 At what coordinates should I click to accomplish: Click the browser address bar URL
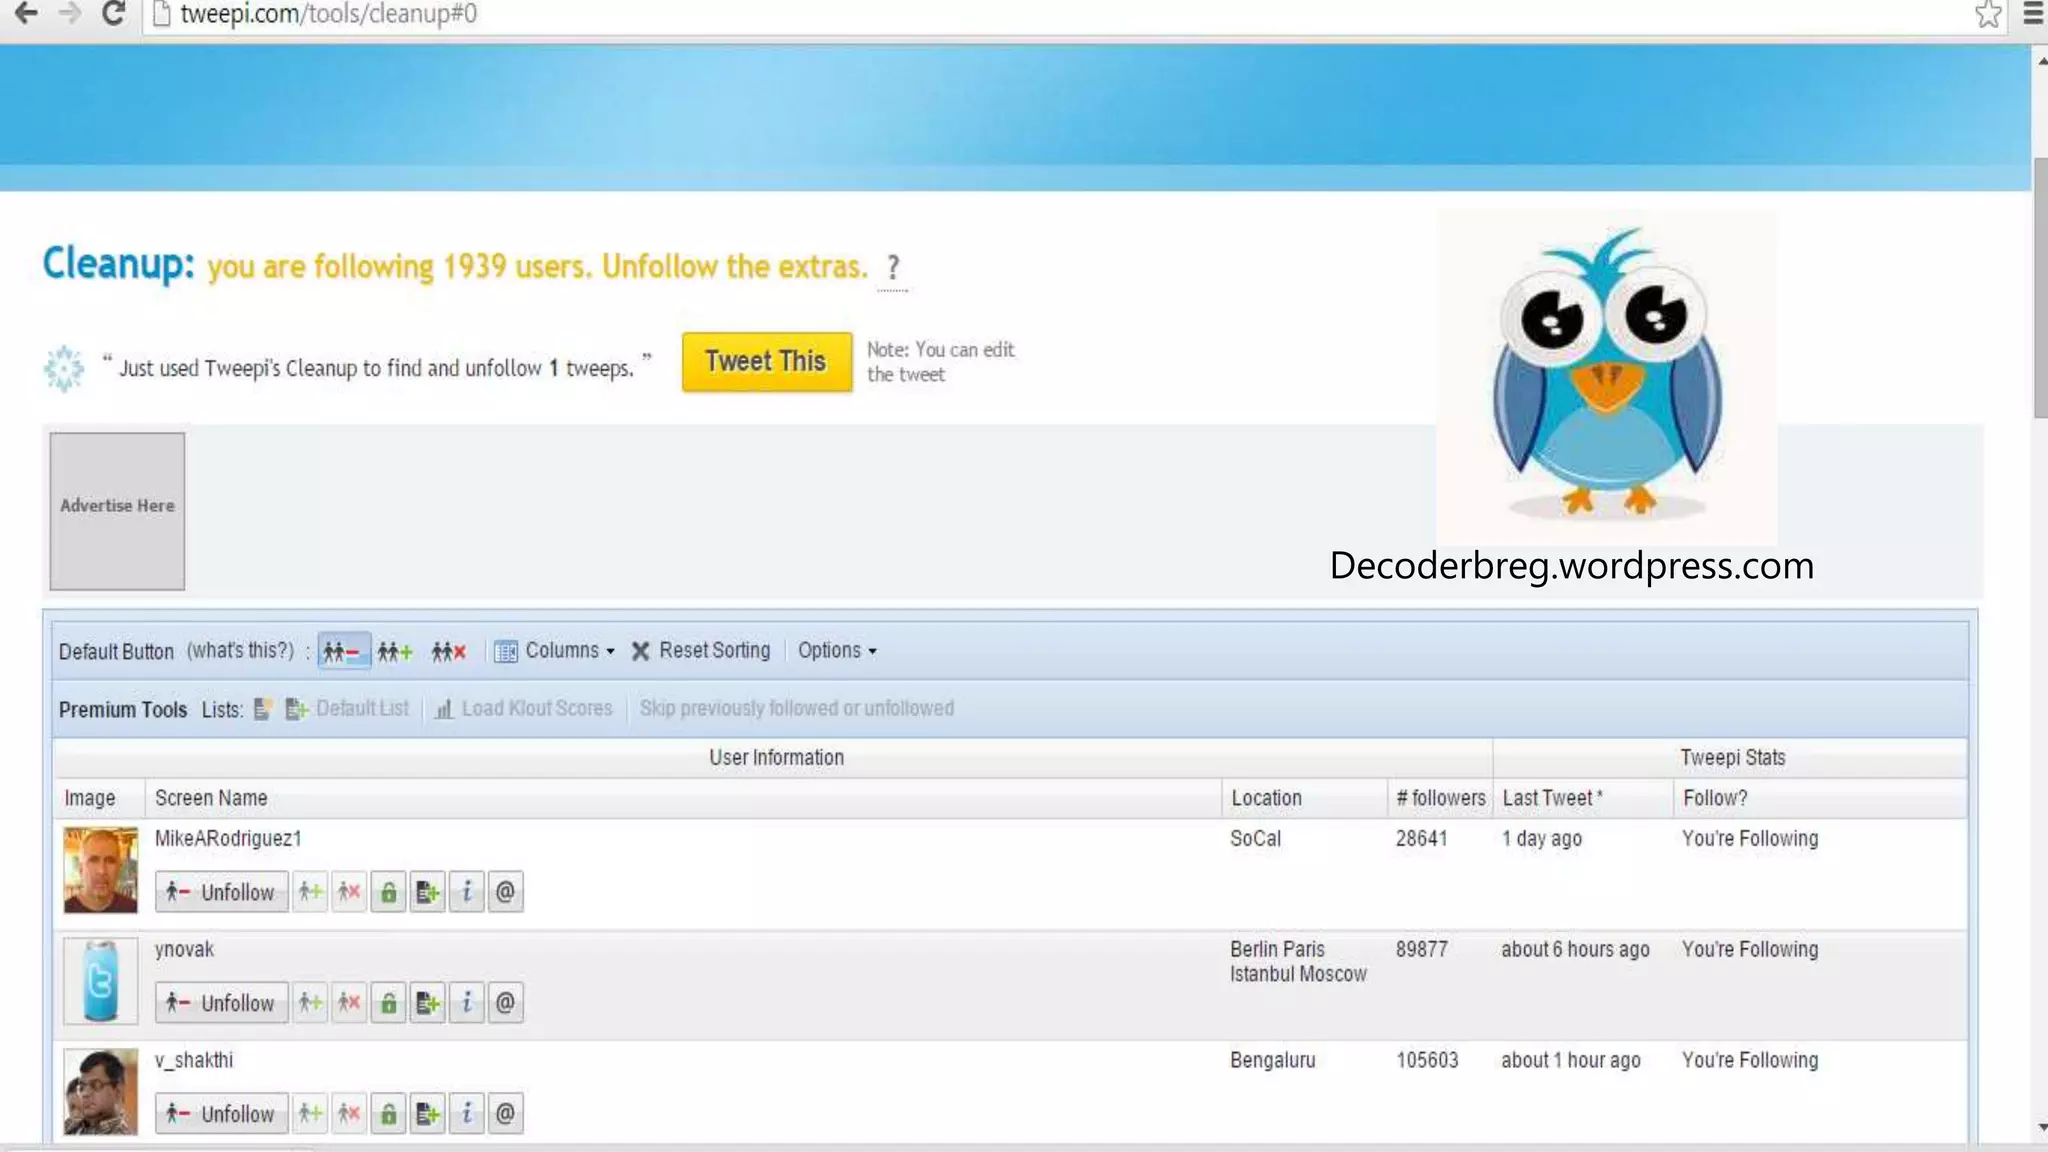(x=328, y=14)
